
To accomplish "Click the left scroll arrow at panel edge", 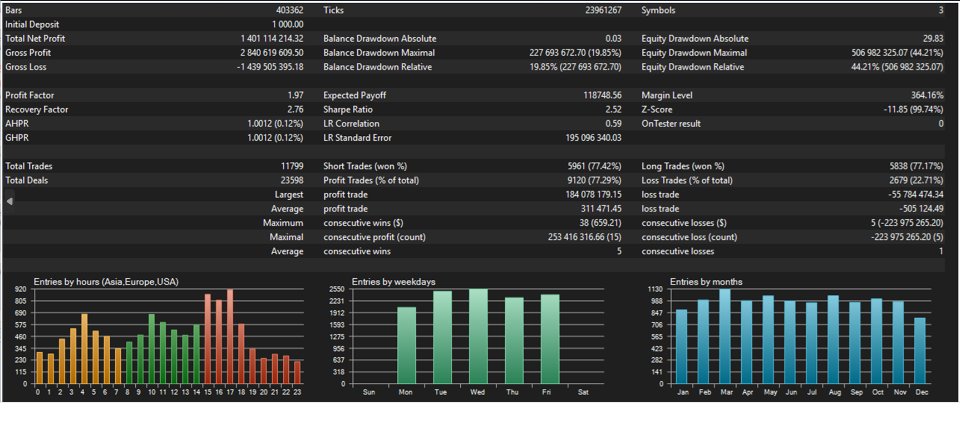I will coord(10,201).
